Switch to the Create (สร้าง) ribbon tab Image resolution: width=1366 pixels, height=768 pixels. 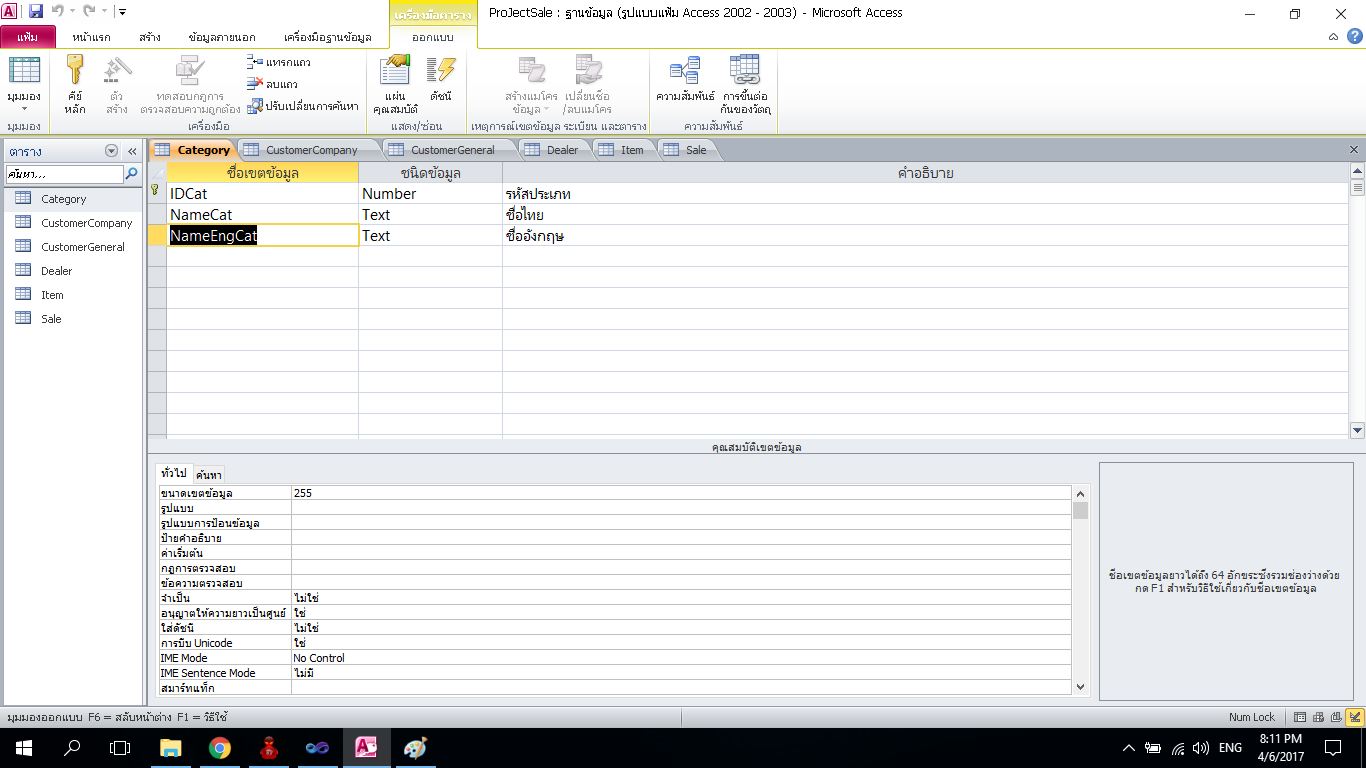coord(150,37)
